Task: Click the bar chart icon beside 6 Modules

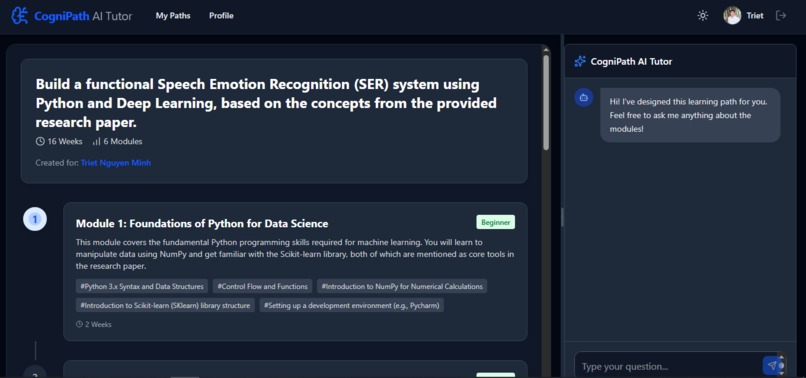Action: [96, 141]
